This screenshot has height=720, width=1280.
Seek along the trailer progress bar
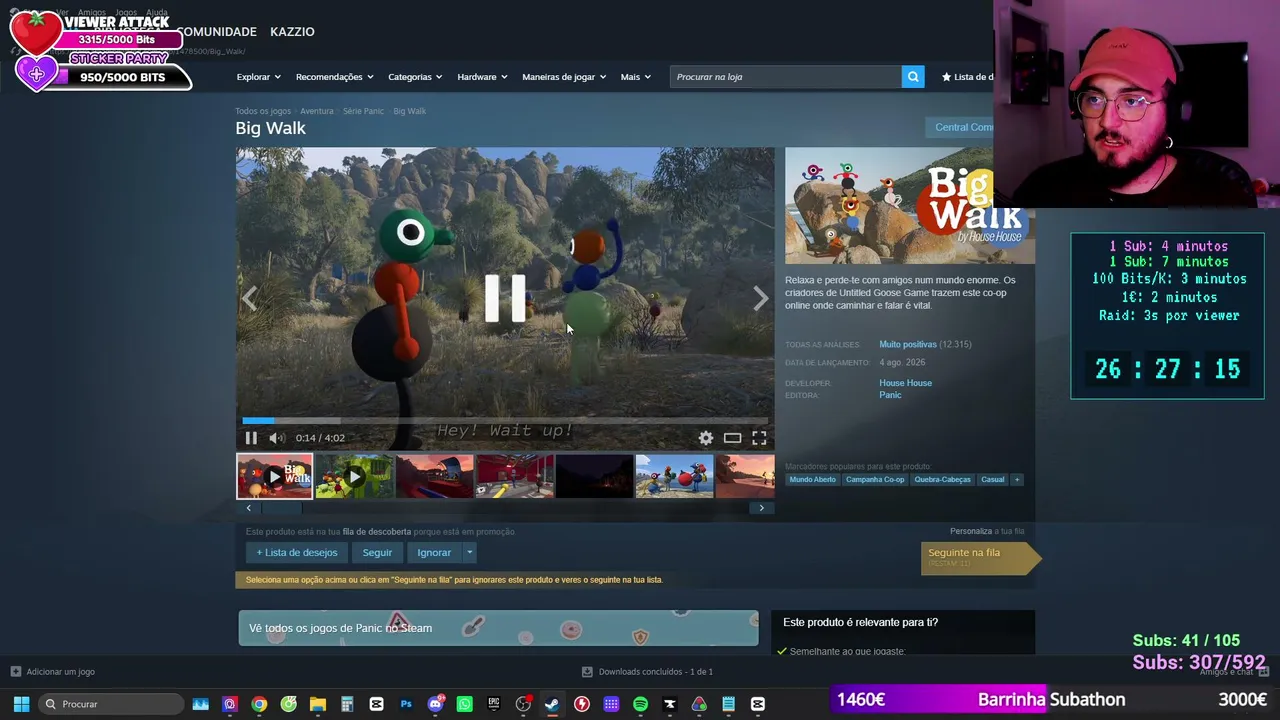coord(505,420)
